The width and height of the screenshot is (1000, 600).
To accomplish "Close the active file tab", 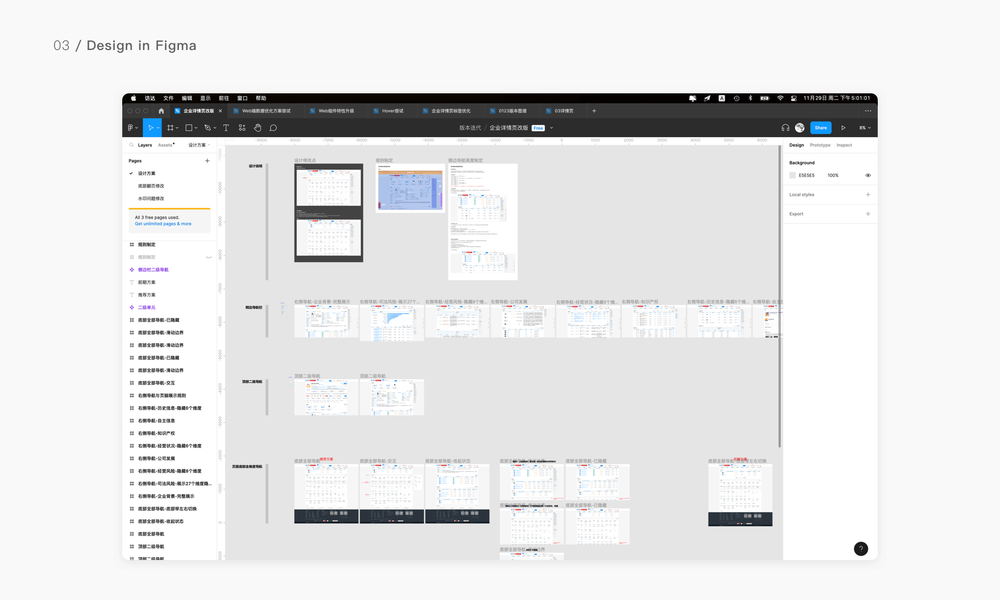I will [x=221, y=111].
